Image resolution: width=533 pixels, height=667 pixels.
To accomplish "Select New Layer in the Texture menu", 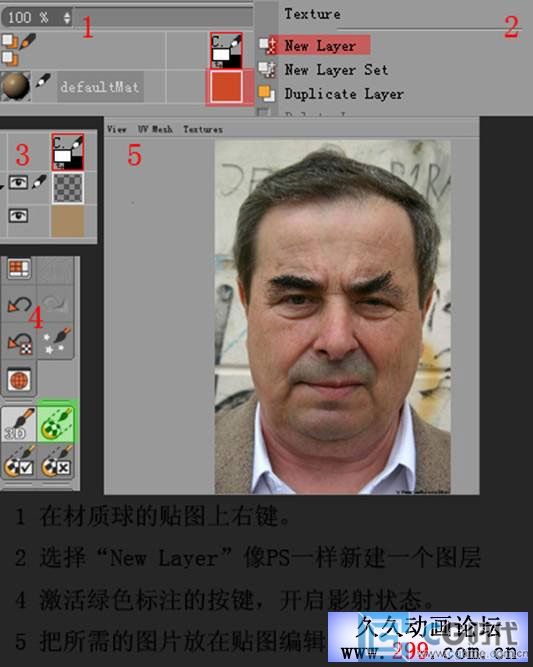I will click(x=319, y=46).
